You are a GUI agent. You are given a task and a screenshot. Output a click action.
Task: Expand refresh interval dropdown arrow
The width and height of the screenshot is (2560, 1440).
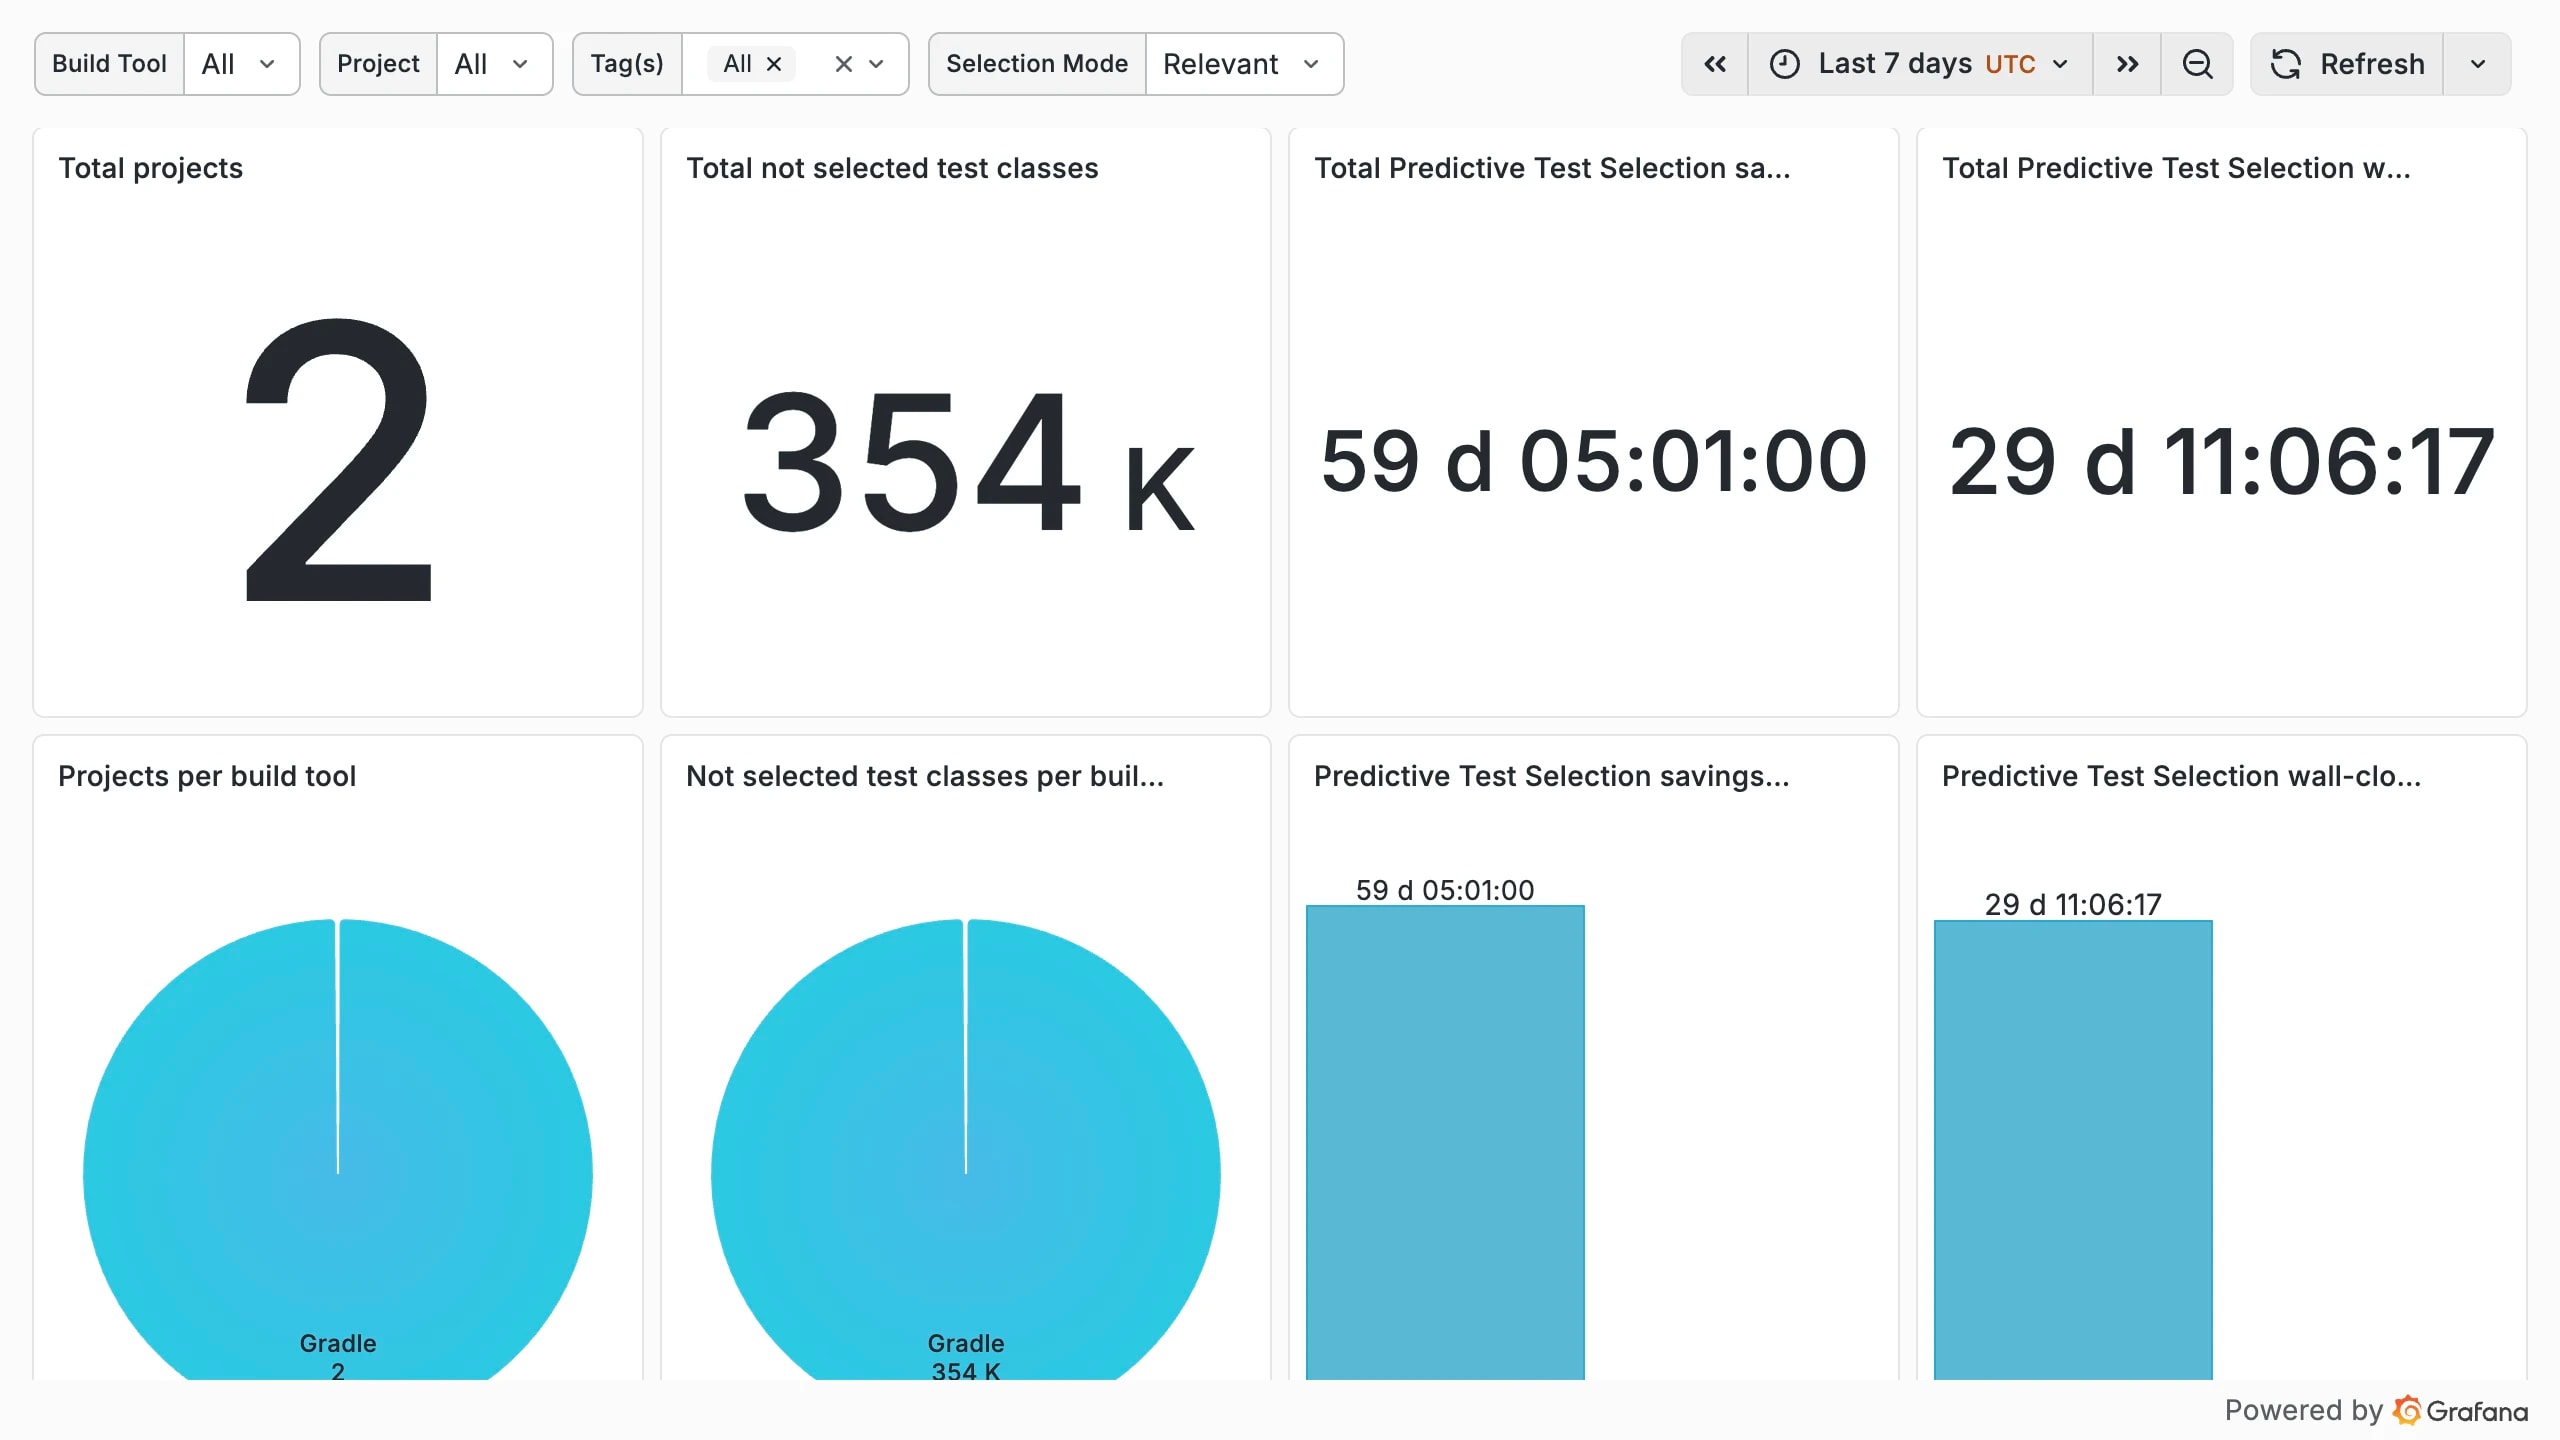[x=2477, y=64]
